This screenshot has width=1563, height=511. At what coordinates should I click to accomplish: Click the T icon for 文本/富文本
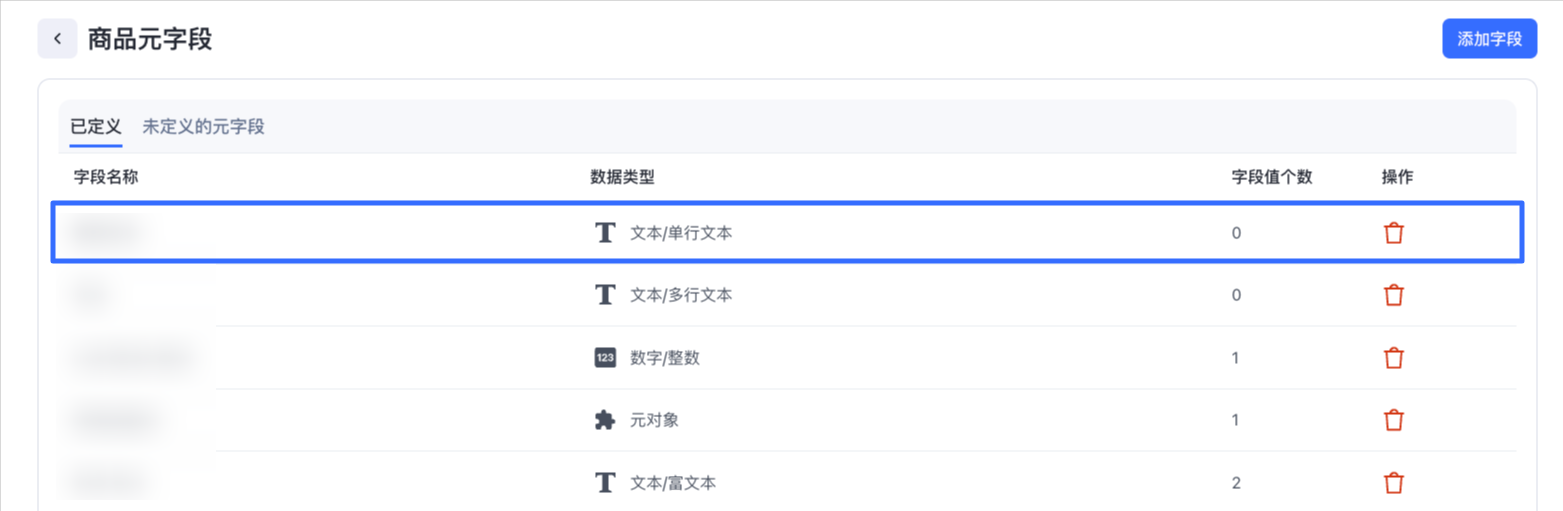tap(604, 483)
